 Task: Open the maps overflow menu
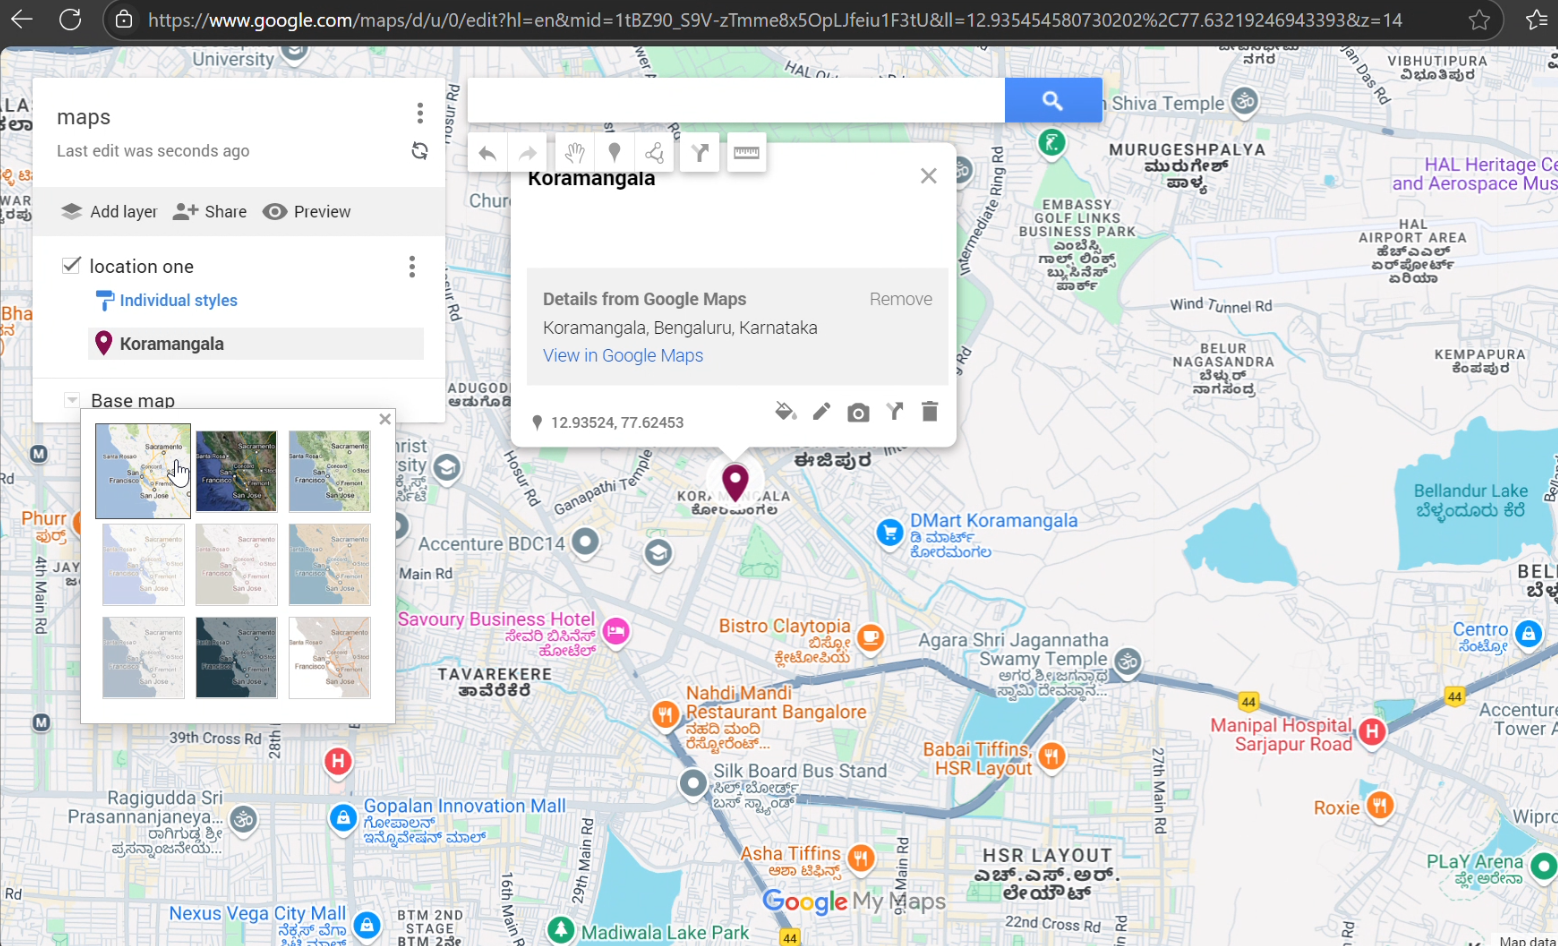419,113
